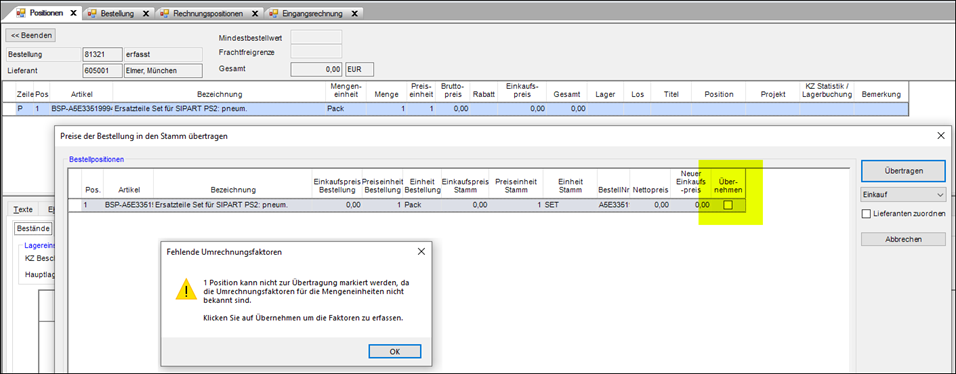956x374 pixels.
Task: Click the Bruttopreis column header
Action: pos(452,90)
